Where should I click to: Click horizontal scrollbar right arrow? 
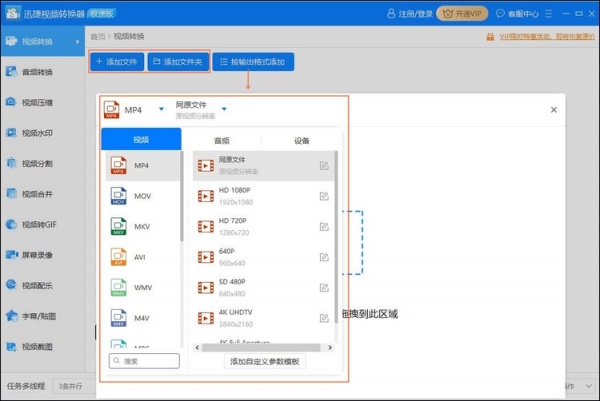[x=330, y=347]
